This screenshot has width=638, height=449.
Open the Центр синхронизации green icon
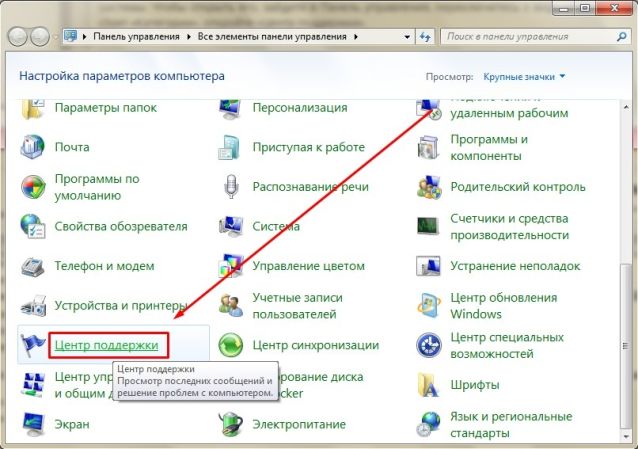[231, 346]
